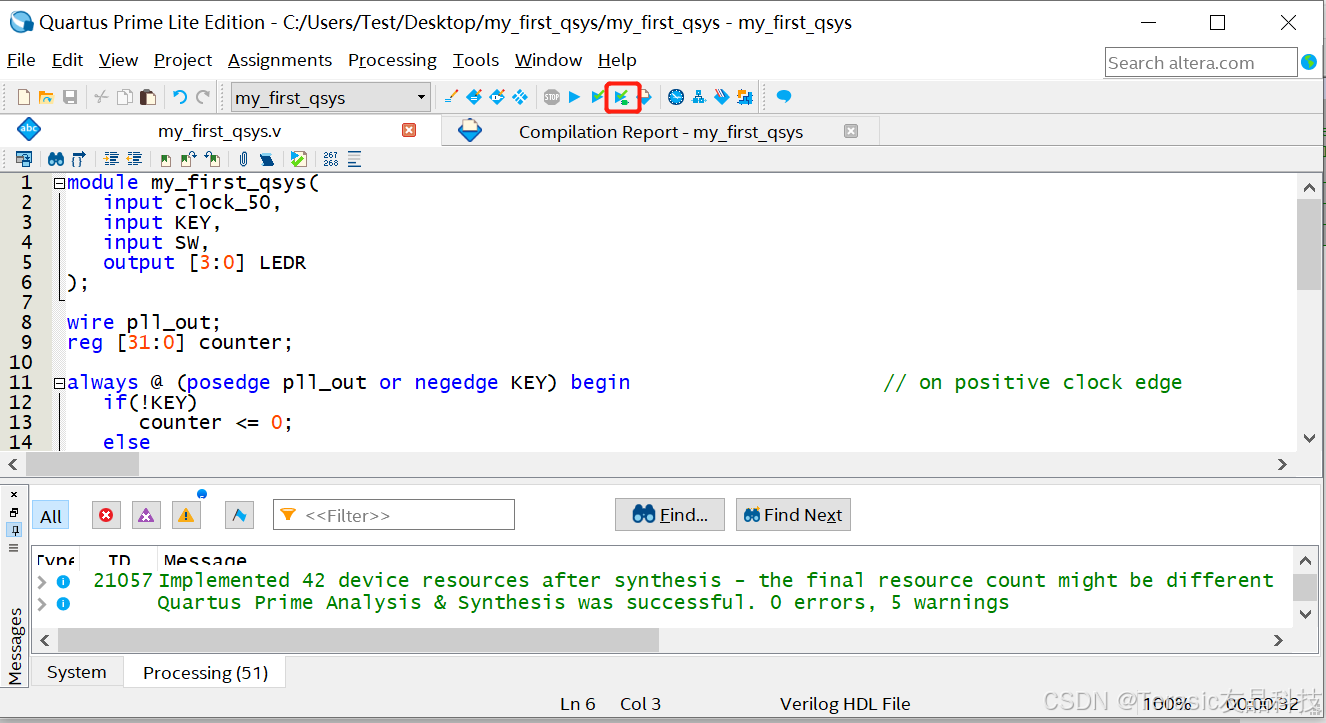The height and width of the screenshot is (723, 1326).
Task: Click the Search altera.com field
Action: 1201,62
